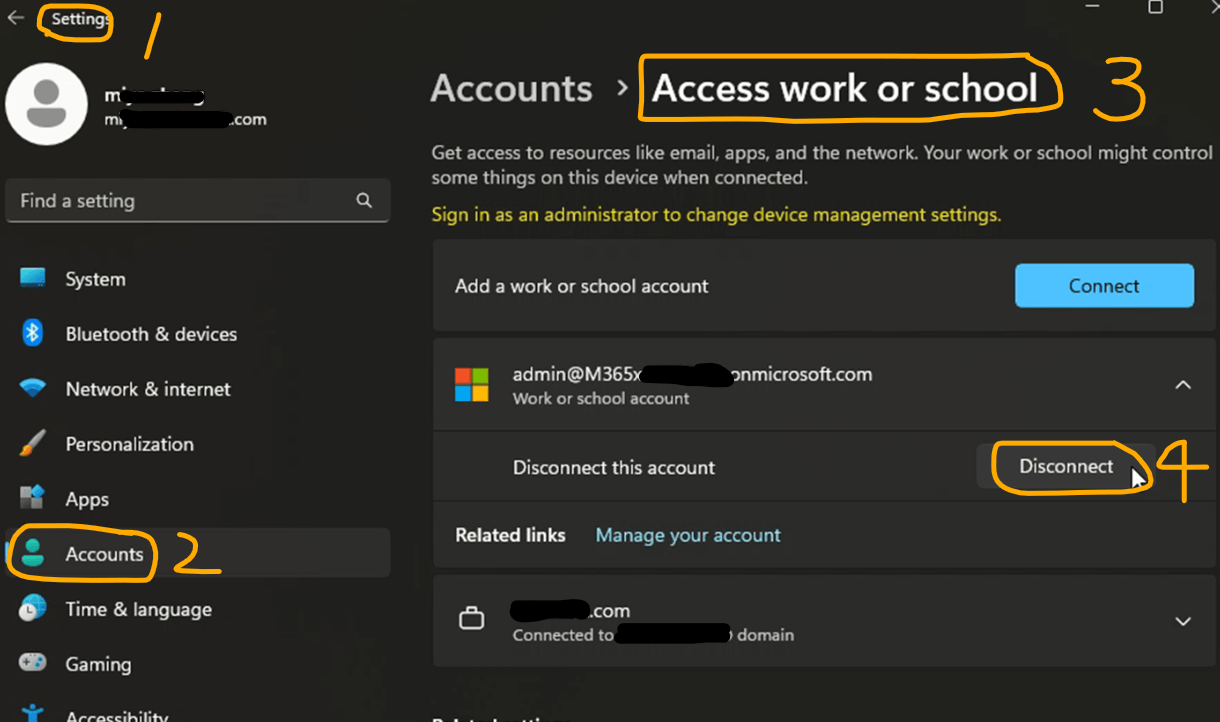This screenshot has height=722, width=1220.
Task: Click the Apps icon in sidebar
Action: point(33,498)
